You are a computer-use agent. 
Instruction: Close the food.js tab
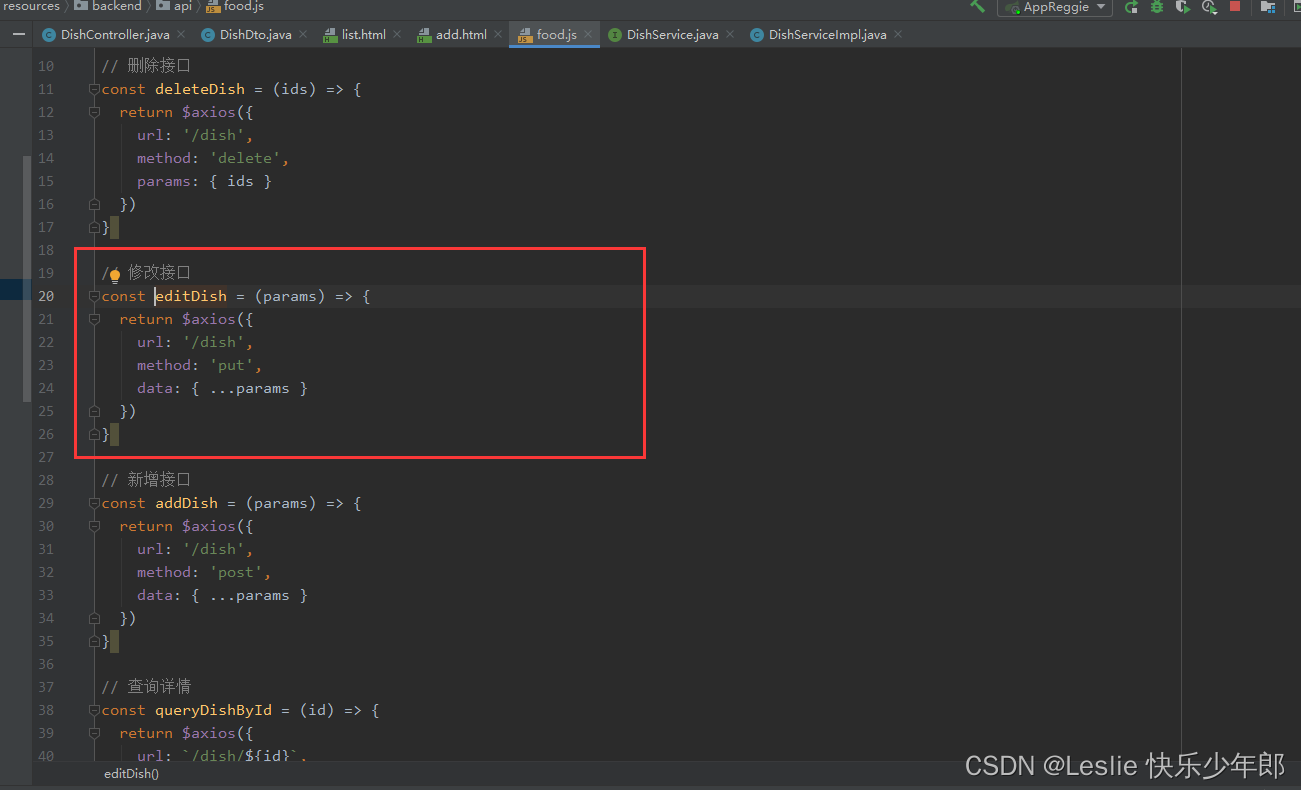(x=588, y=34)
